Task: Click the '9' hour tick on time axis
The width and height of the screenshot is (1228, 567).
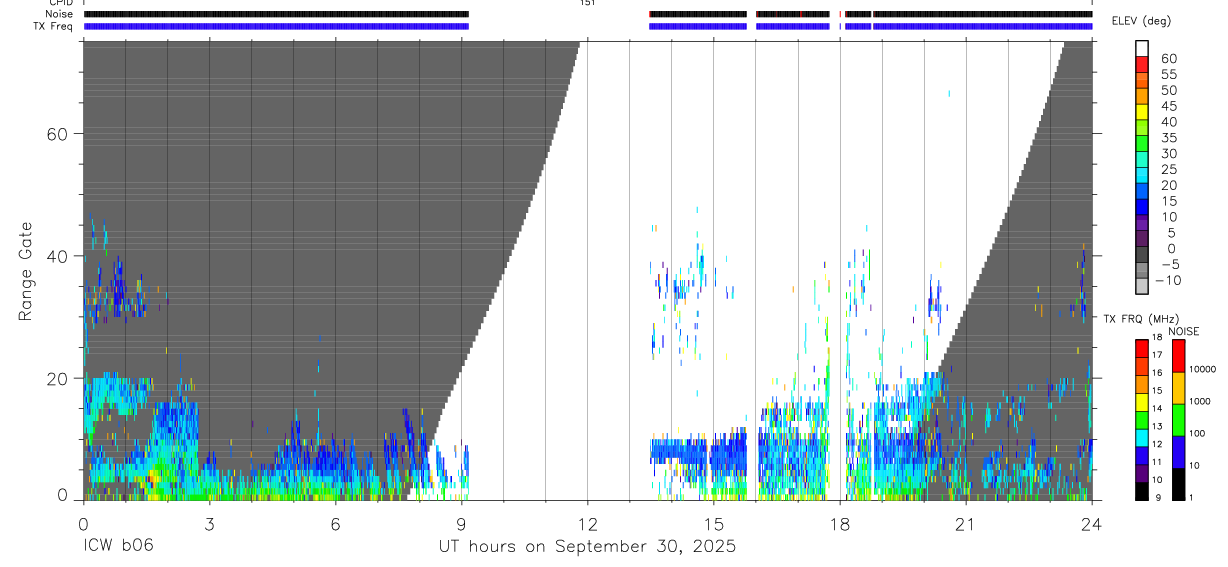Action: [461, 524]
